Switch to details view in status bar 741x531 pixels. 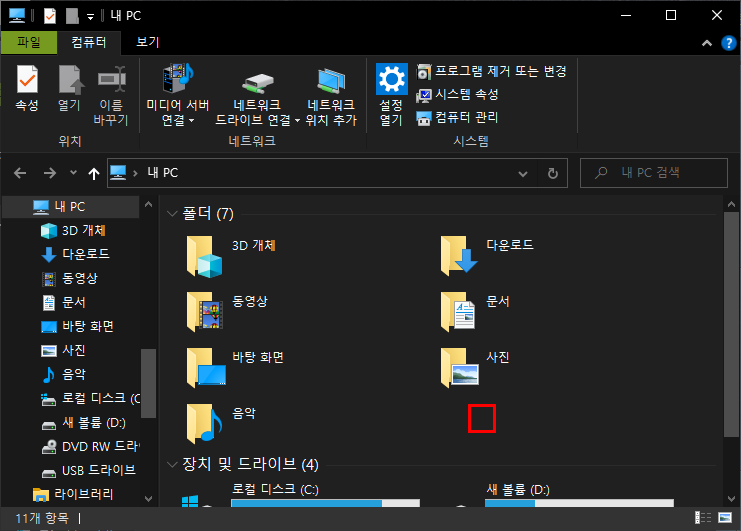coord(703,518)
